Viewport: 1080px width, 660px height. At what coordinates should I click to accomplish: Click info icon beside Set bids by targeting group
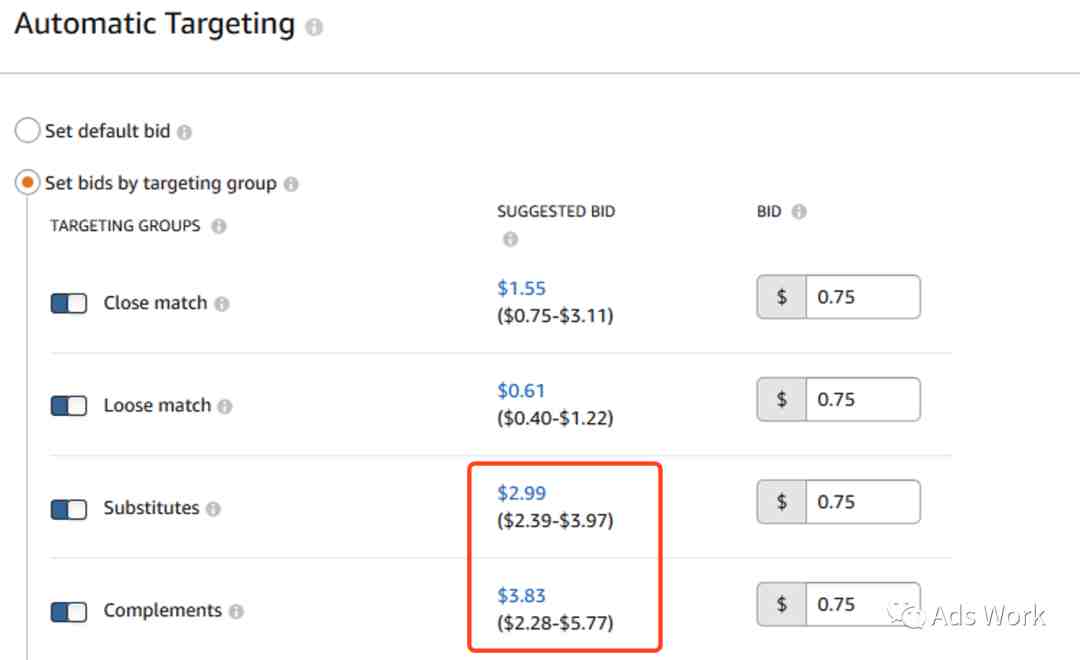(290, 184)
